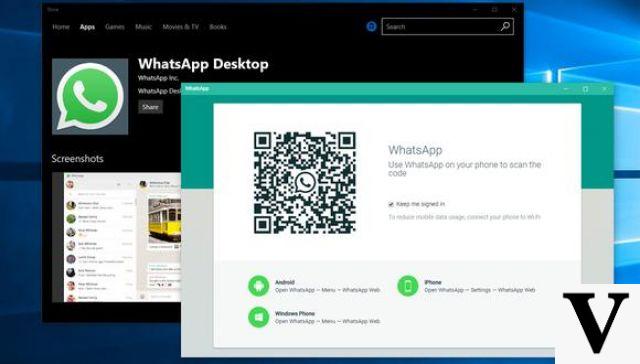
Task: Maximize the WhatsApp window
Action: [585, 89]
